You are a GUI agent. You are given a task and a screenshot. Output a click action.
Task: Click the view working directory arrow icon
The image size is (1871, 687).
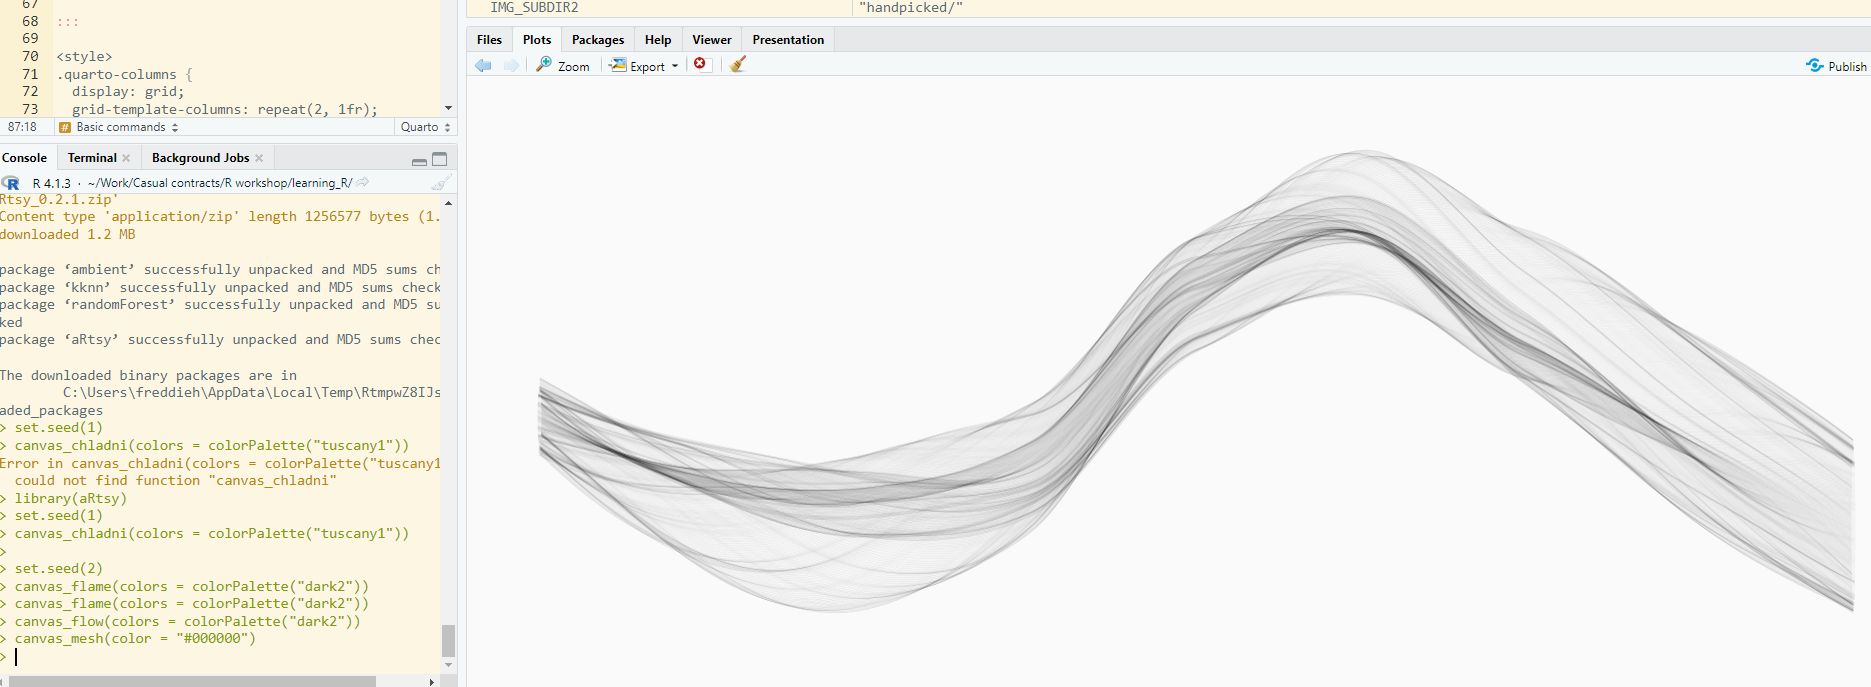point(363,183)
